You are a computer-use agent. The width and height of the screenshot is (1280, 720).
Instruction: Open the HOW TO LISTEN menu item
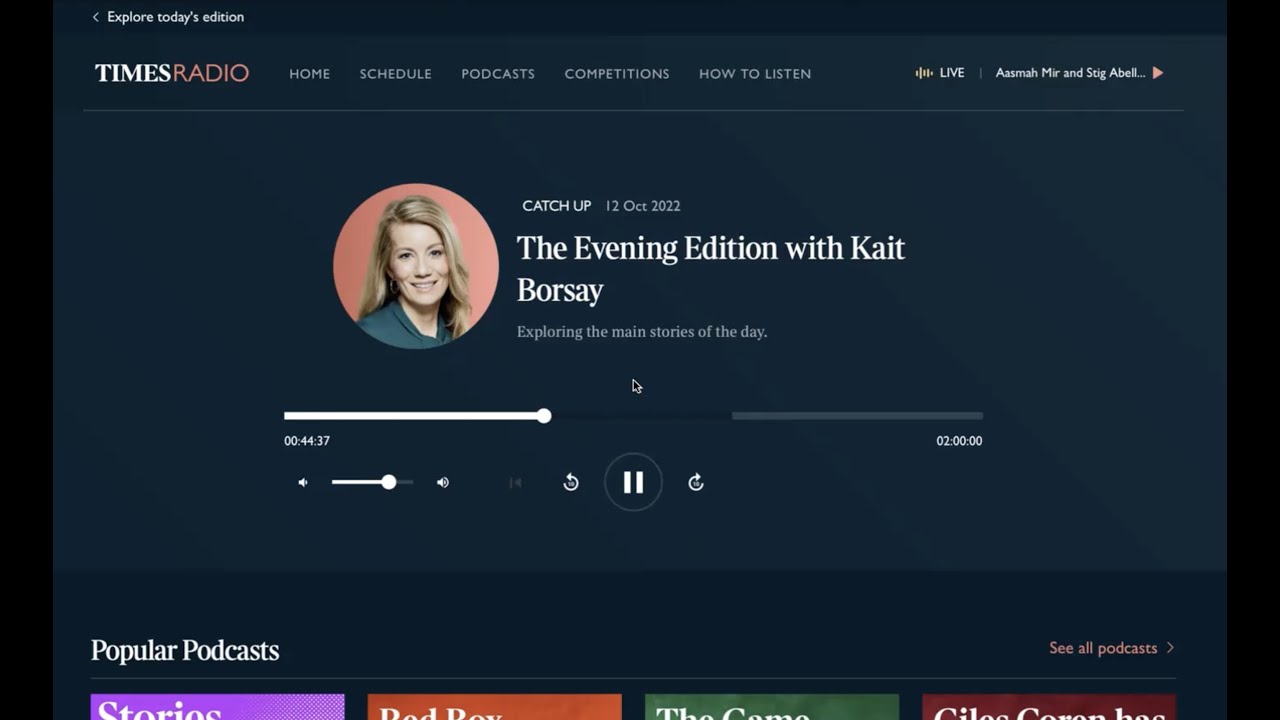(x=755, y=74)
